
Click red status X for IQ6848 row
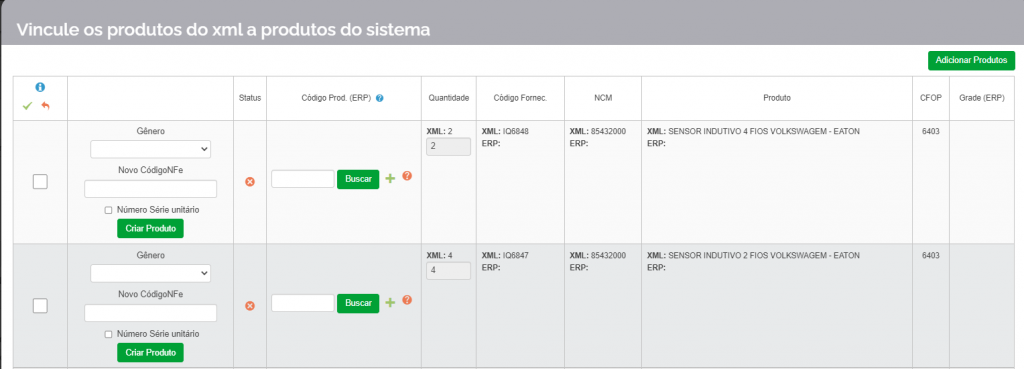[x=249, y=182]
